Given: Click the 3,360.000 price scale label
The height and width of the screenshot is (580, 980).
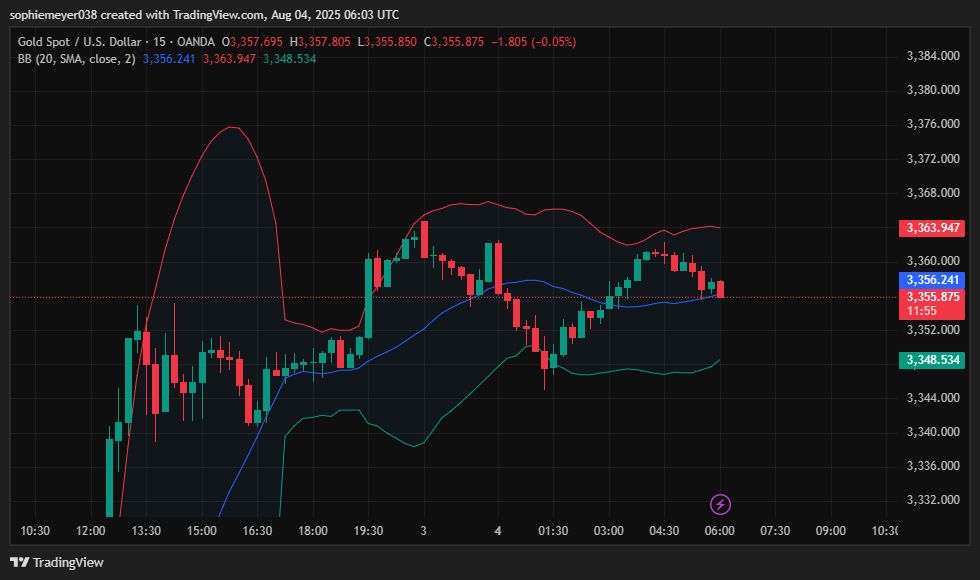Looking at the screenshot, I should click(x=933, y=261).
